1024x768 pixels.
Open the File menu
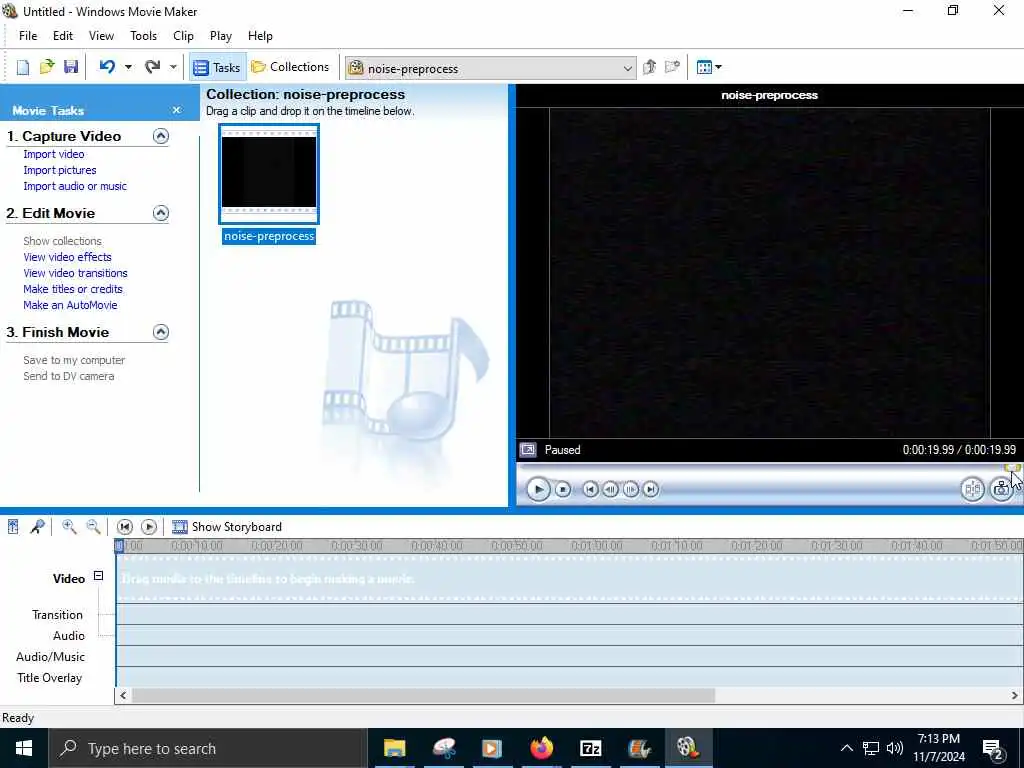28,36
